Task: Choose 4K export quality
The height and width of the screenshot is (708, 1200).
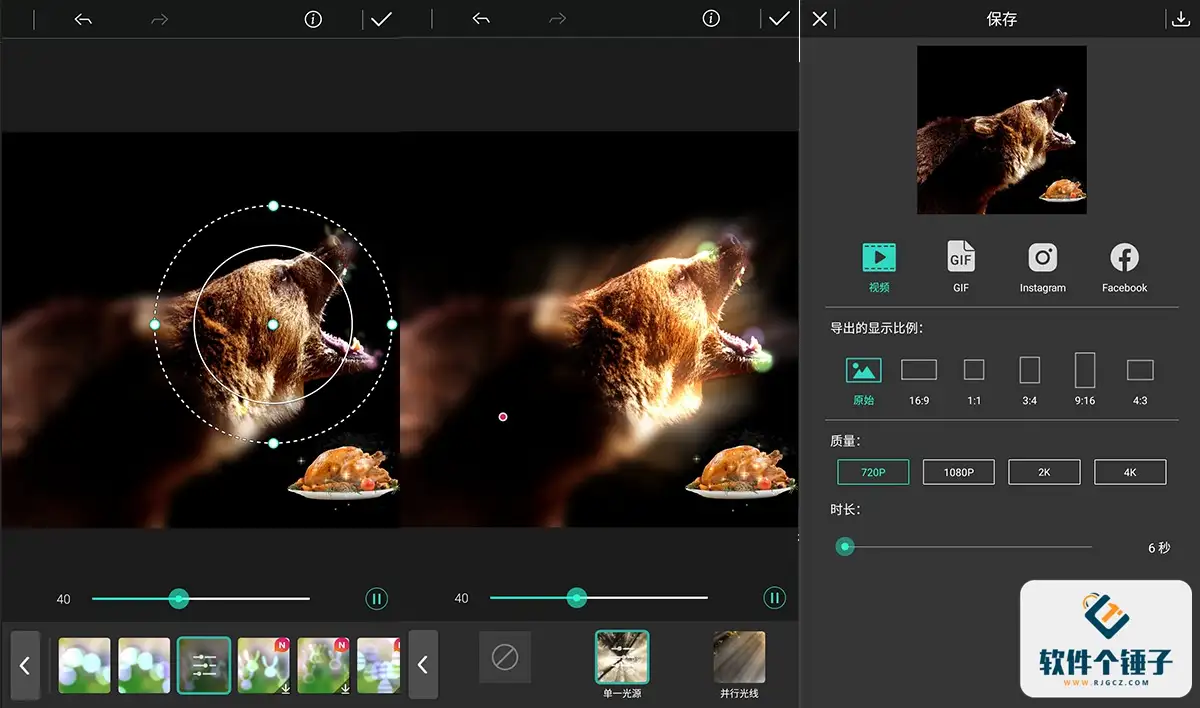Action: coord(1129,471)
